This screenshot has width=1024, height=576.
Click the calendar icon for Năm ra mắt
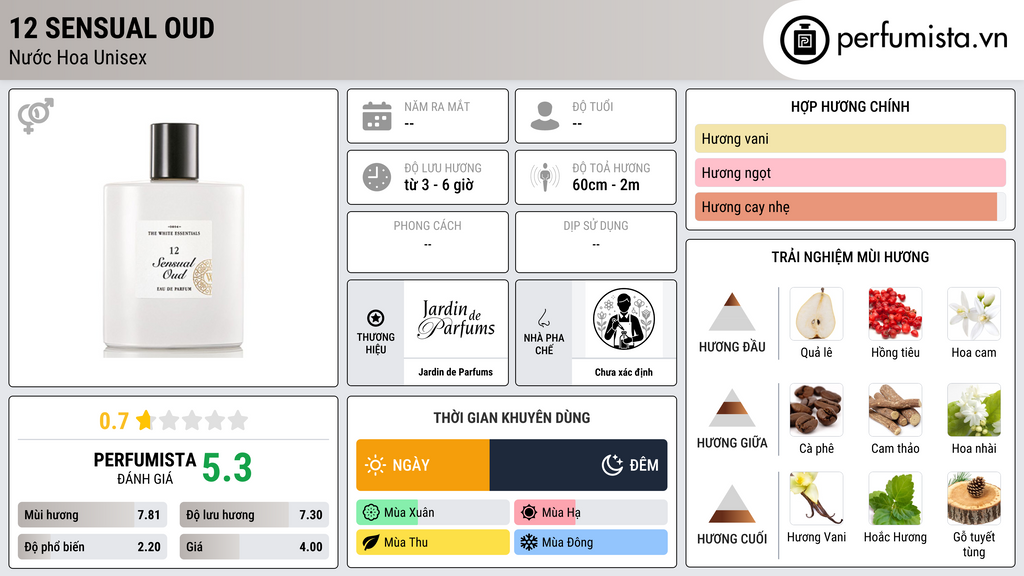click(377, 116)
